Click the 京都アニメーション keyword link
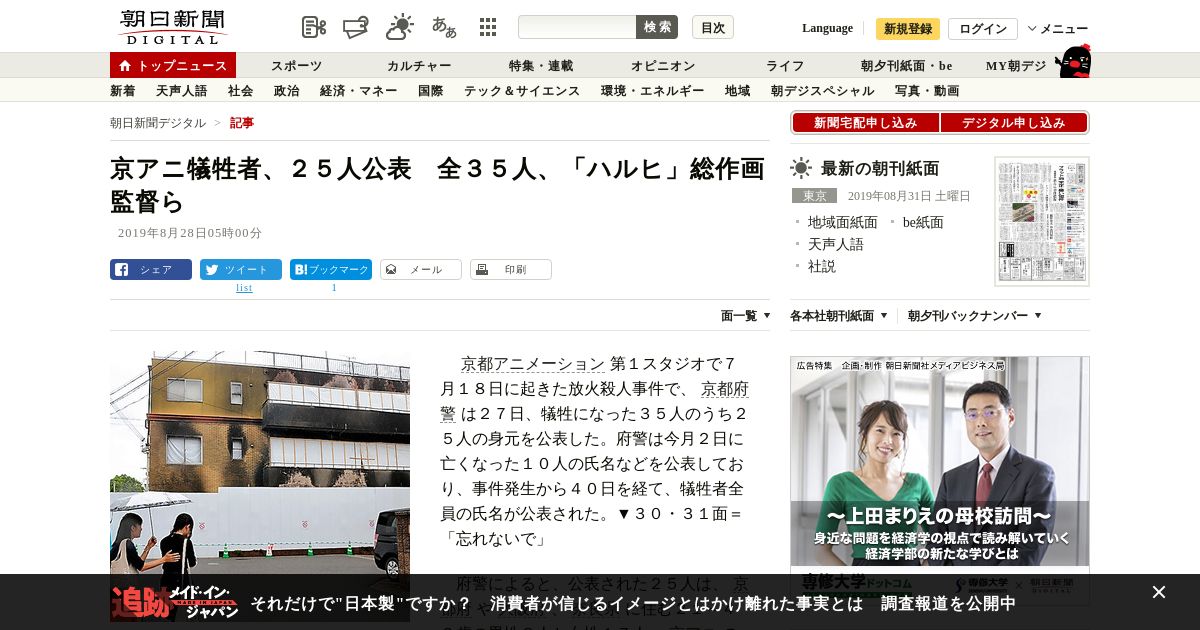The height and width of the screenshot is (630, 1200). [x=533, y=364]
